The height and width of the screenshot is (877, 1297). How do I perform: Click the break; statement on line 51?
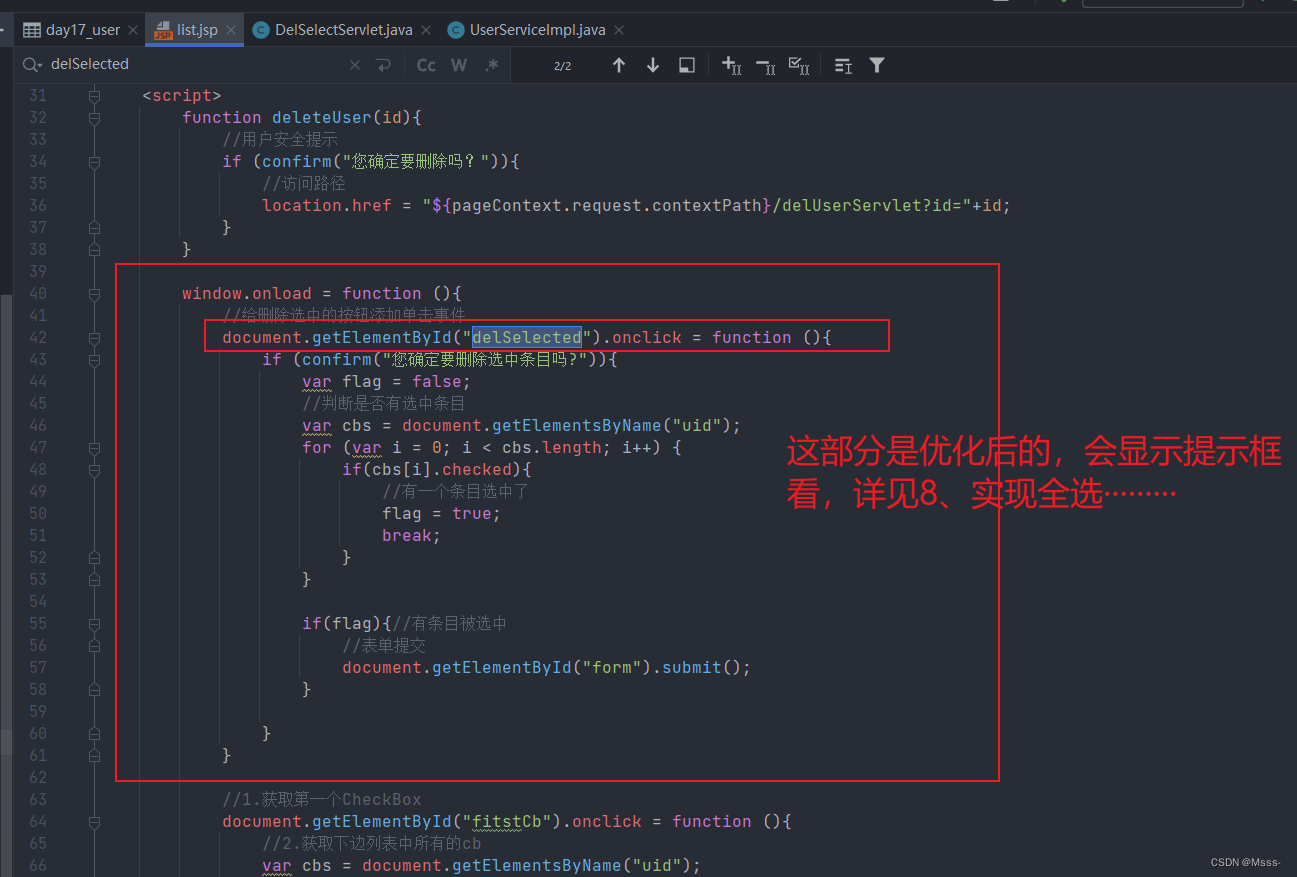(412, 536)
